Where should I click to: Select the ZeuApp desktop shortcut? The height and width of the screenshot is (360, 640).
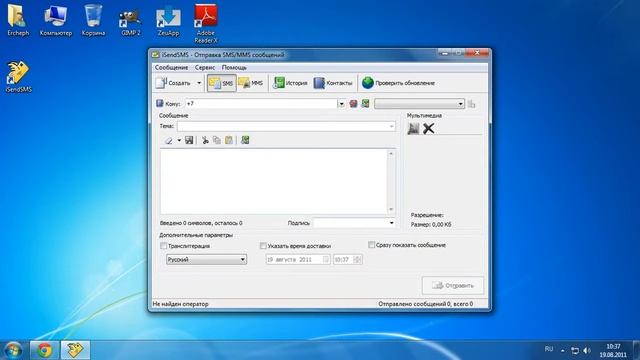click(168, 22)
